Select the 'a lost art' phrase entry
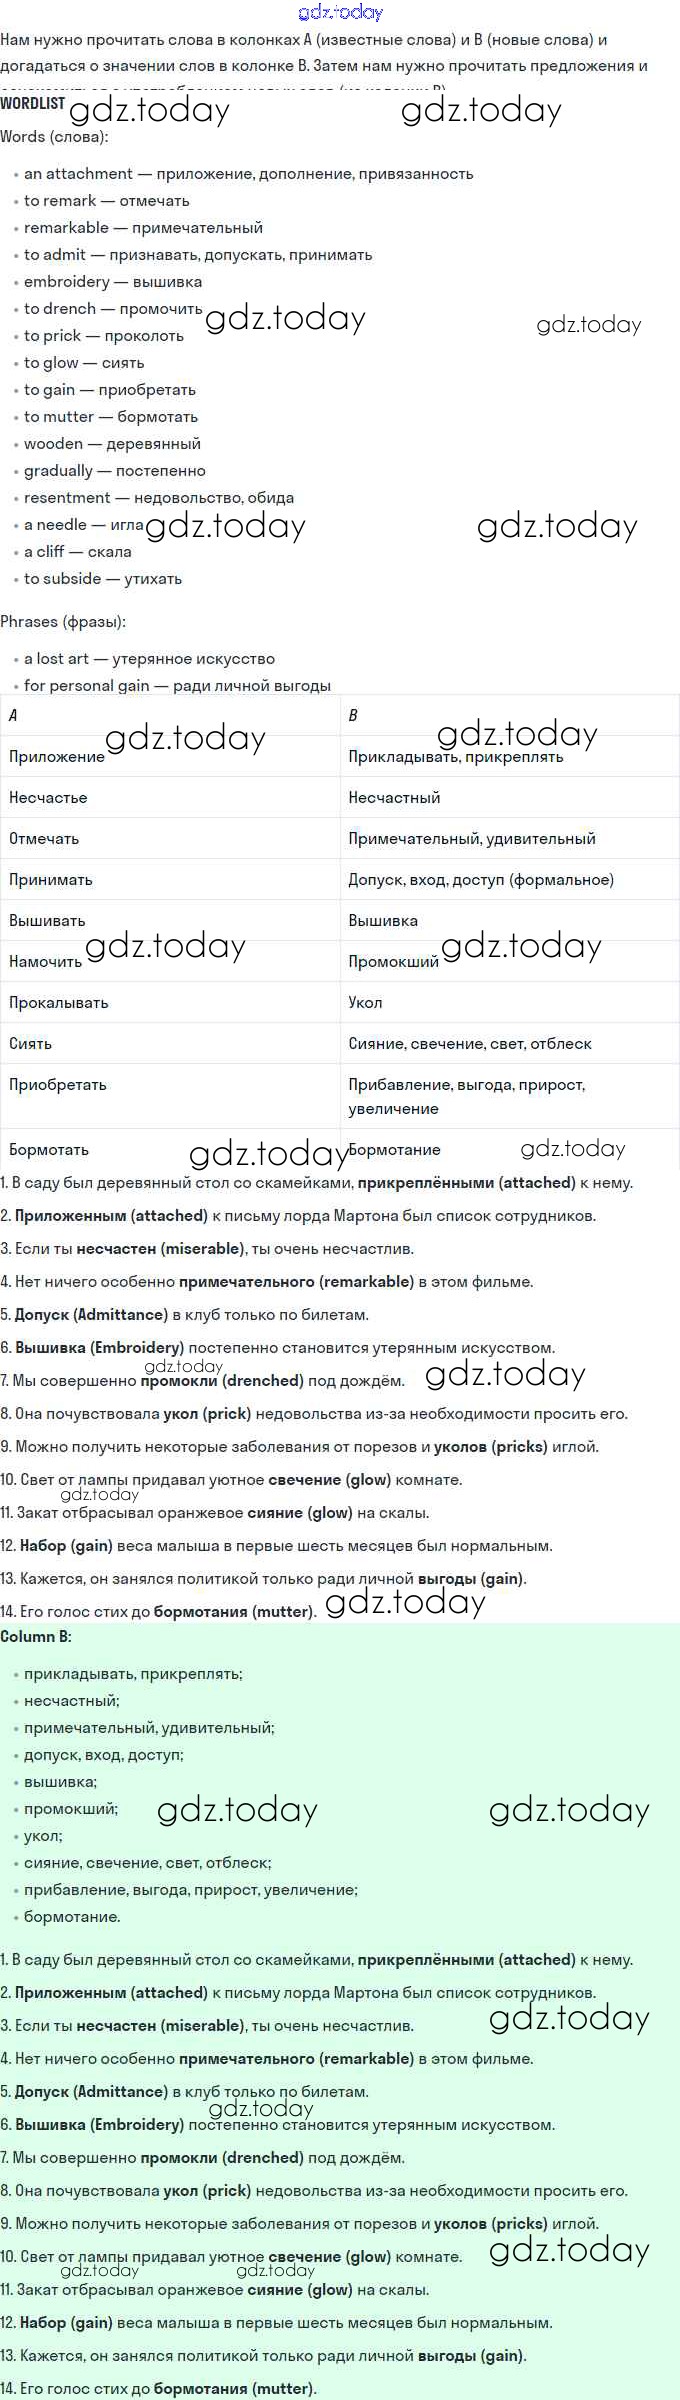This screenshot has height=2400, width=680. coord(149,659)
